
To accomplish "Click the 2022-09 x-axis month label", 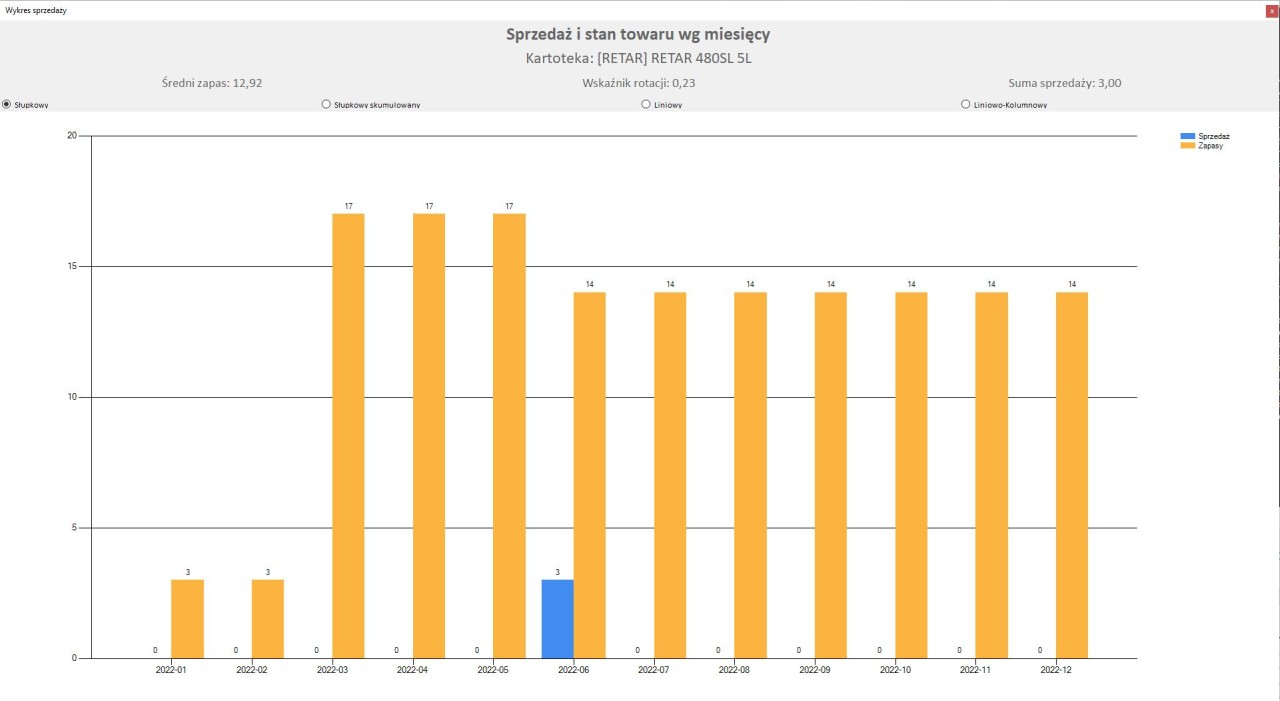I will point(815,670).
